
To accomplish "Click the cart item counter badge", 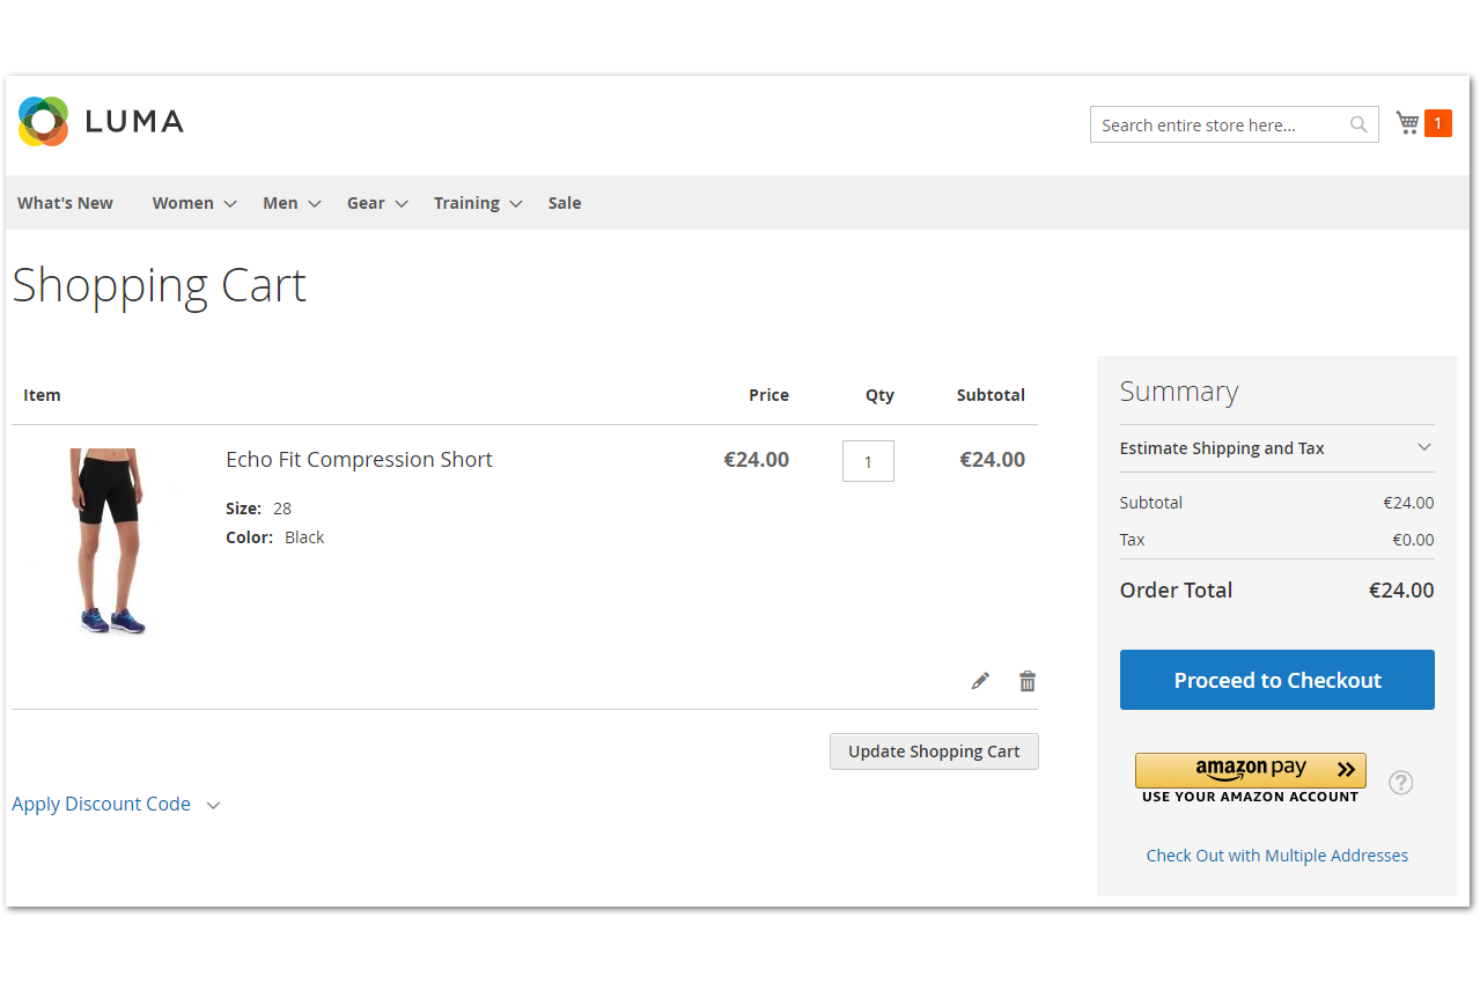I will [1438, 122].
